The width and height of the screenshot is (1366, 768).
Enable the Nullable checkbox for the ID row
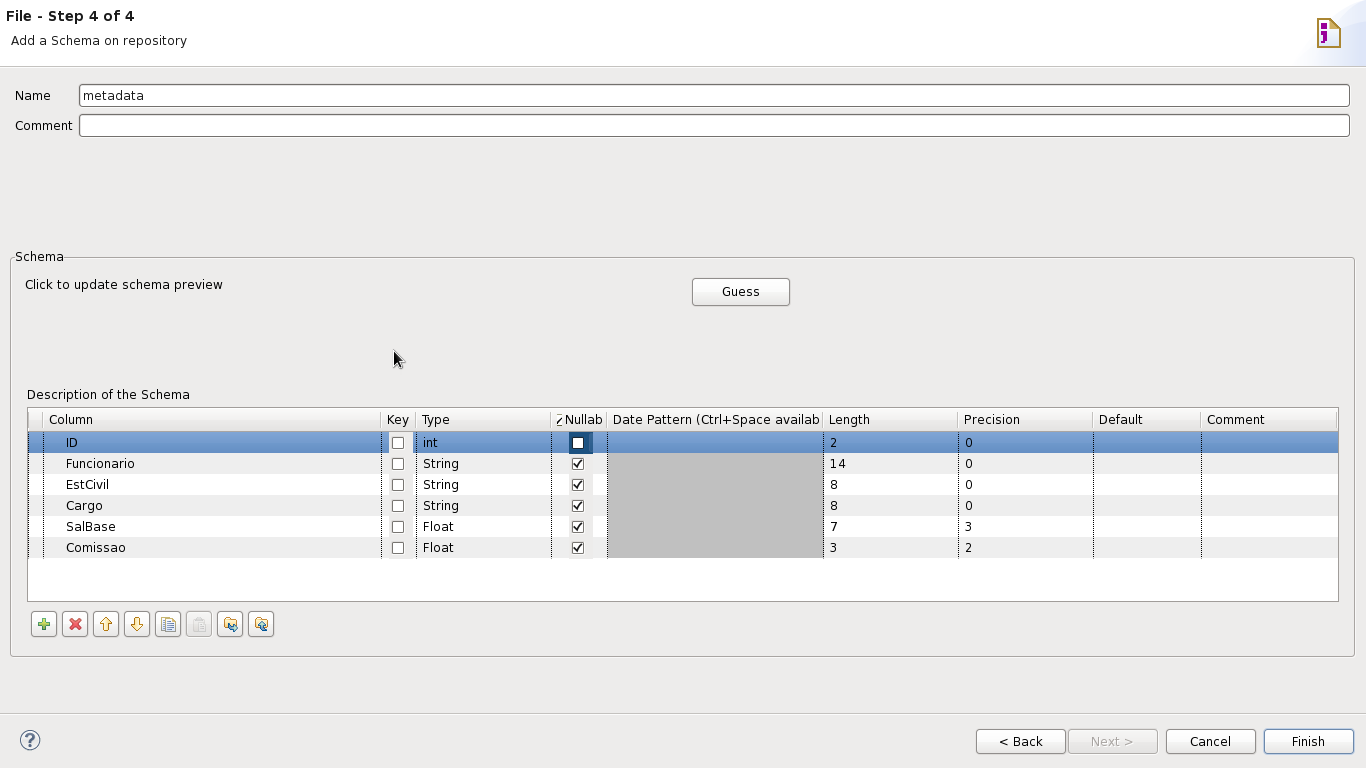577,443
